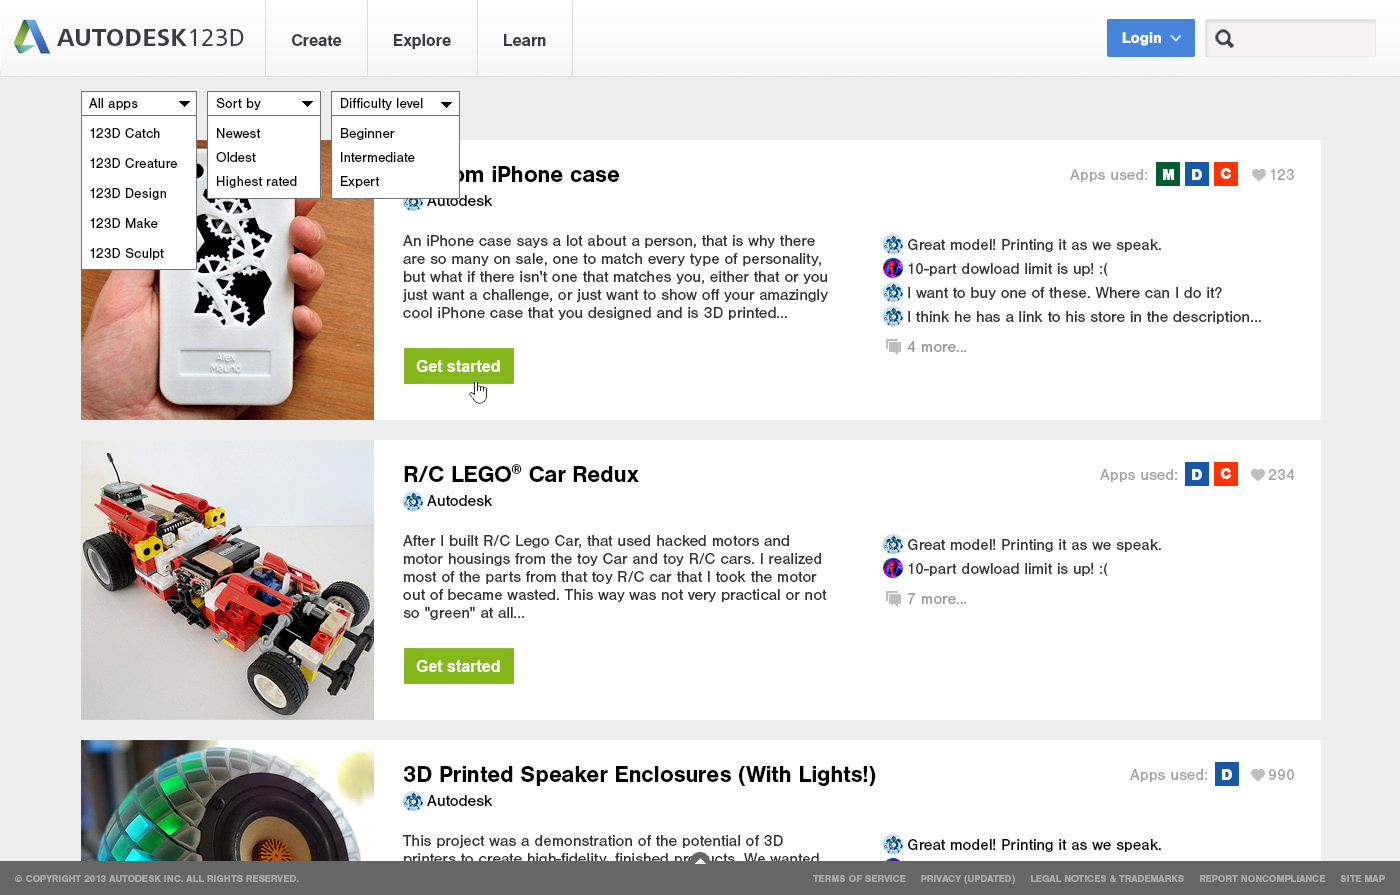The image size is (1400, 895).
Task: Click avatar beside iPhone case '10-part dowload' comment
Action: tap(893, 269)
